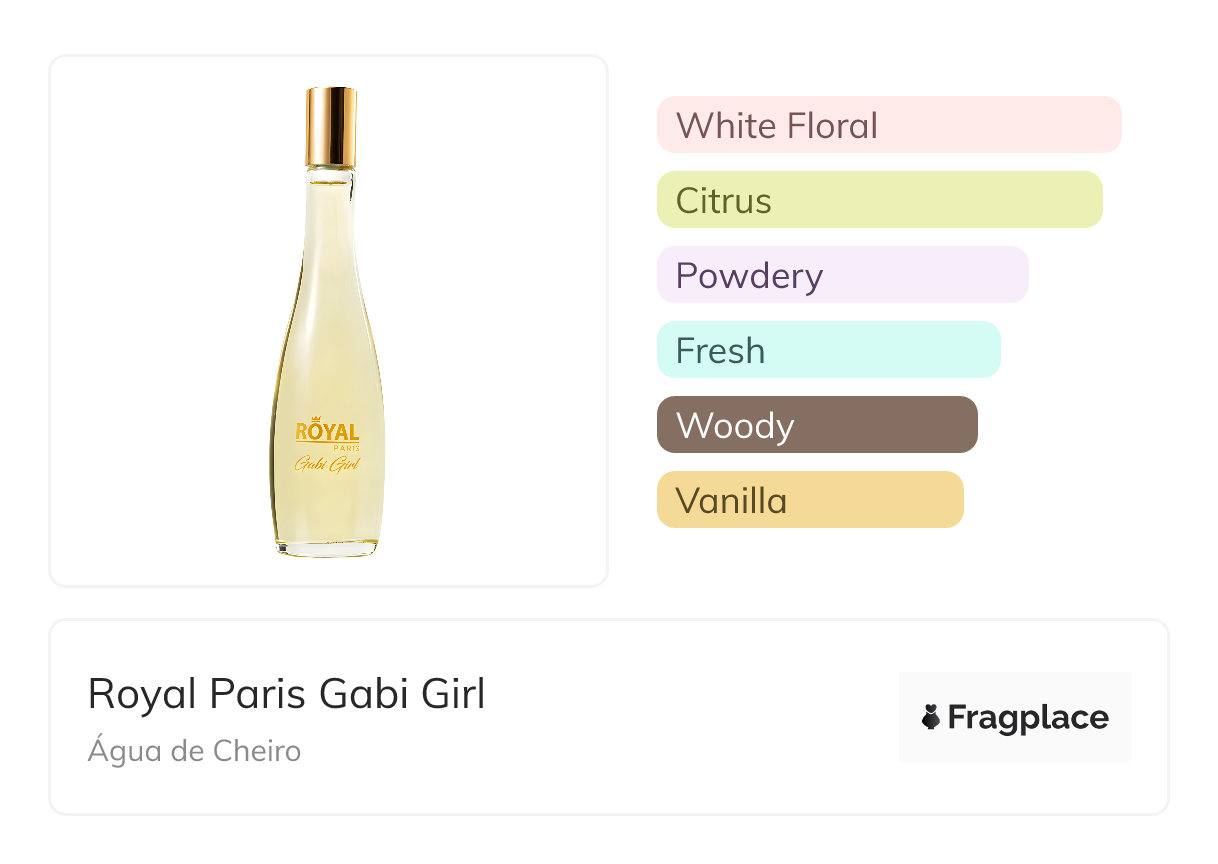This screenshot has height=864, width=1218.
Task: Choose the Powdery accord bar
Action: point(842,275)
